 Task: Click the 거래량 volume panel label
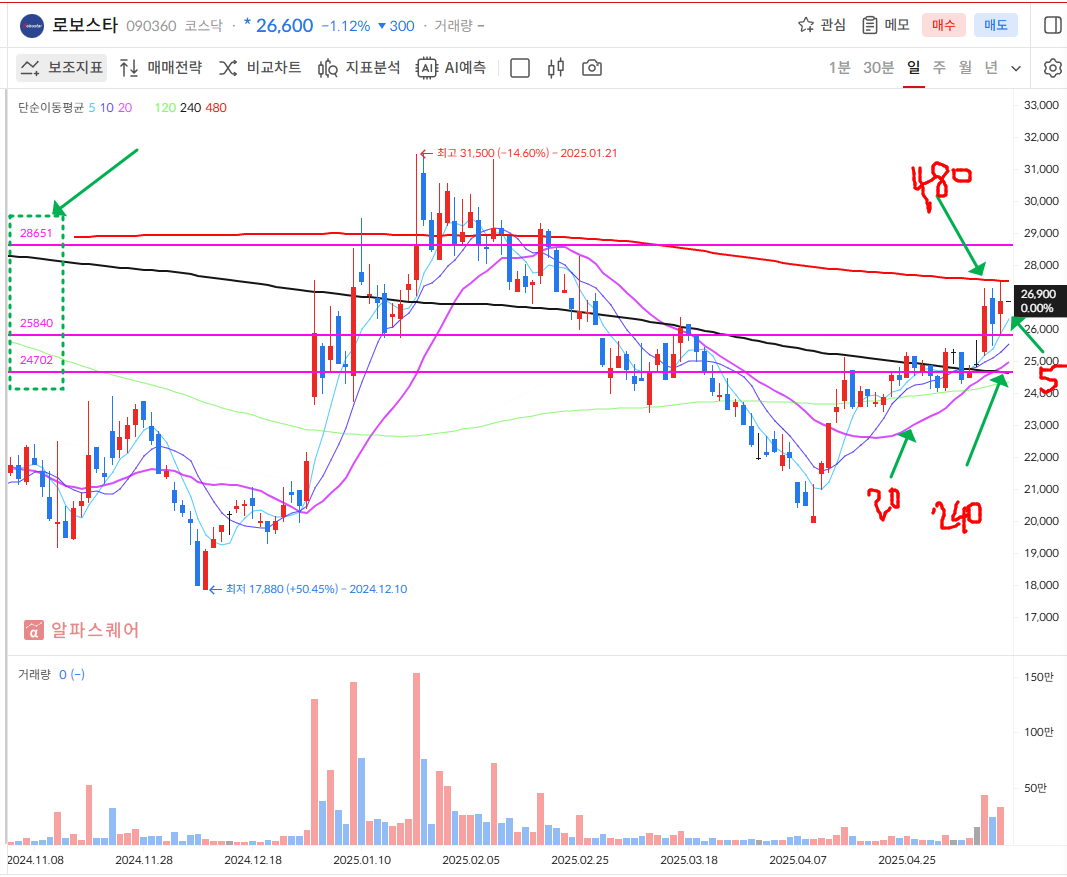coord(34,674)
